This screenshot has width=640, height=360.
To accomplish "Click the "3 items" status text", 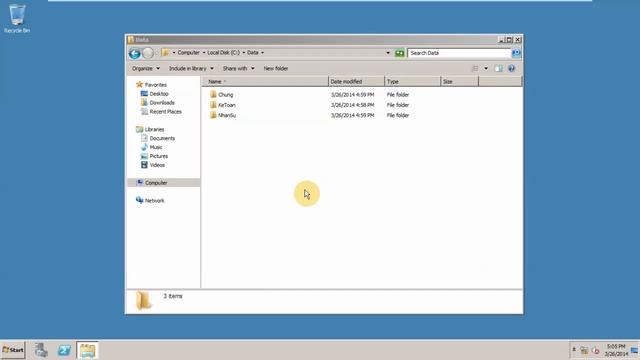I will [x=173, y=296].
